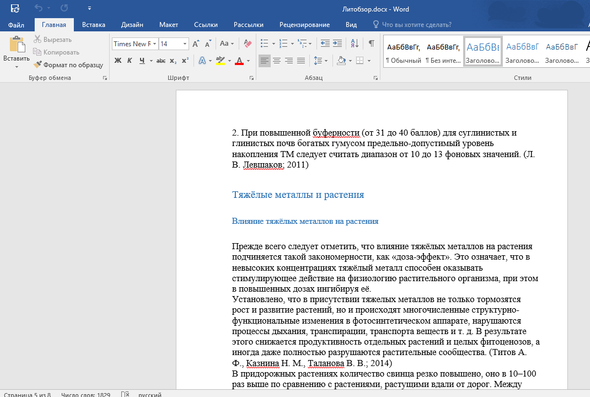The image size is (590, 397).
Task: Click Вырезать to cut selection
Action: tap(53, 40)
